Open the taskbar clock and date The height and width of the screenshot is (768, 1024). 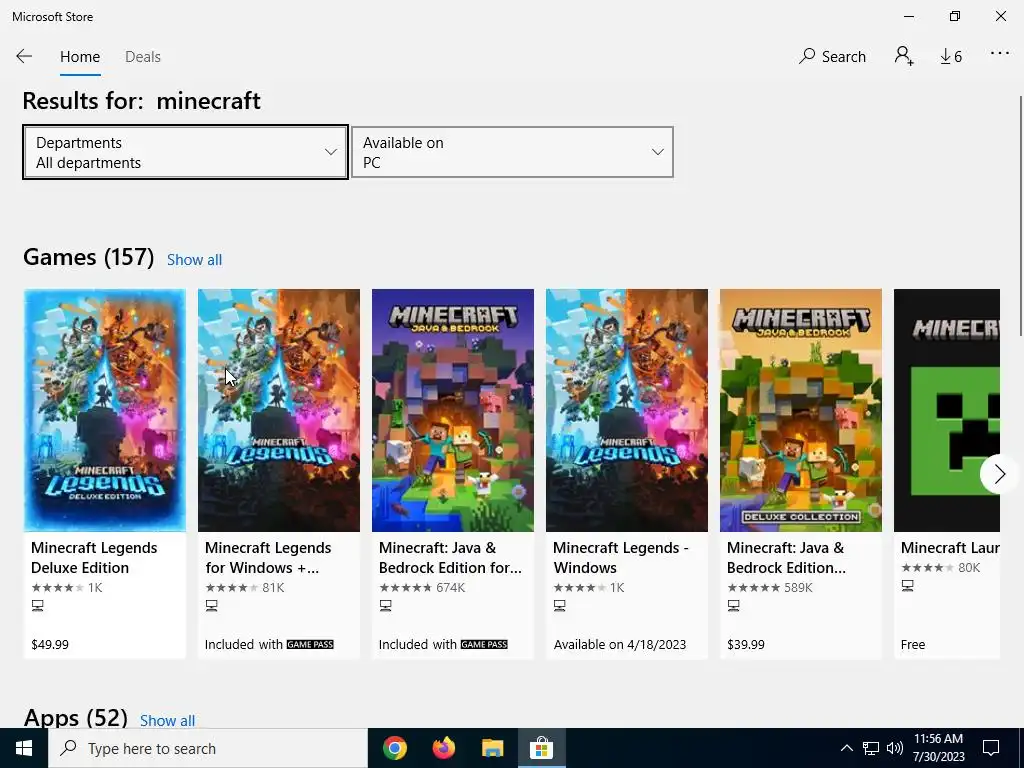pos(938,748)
